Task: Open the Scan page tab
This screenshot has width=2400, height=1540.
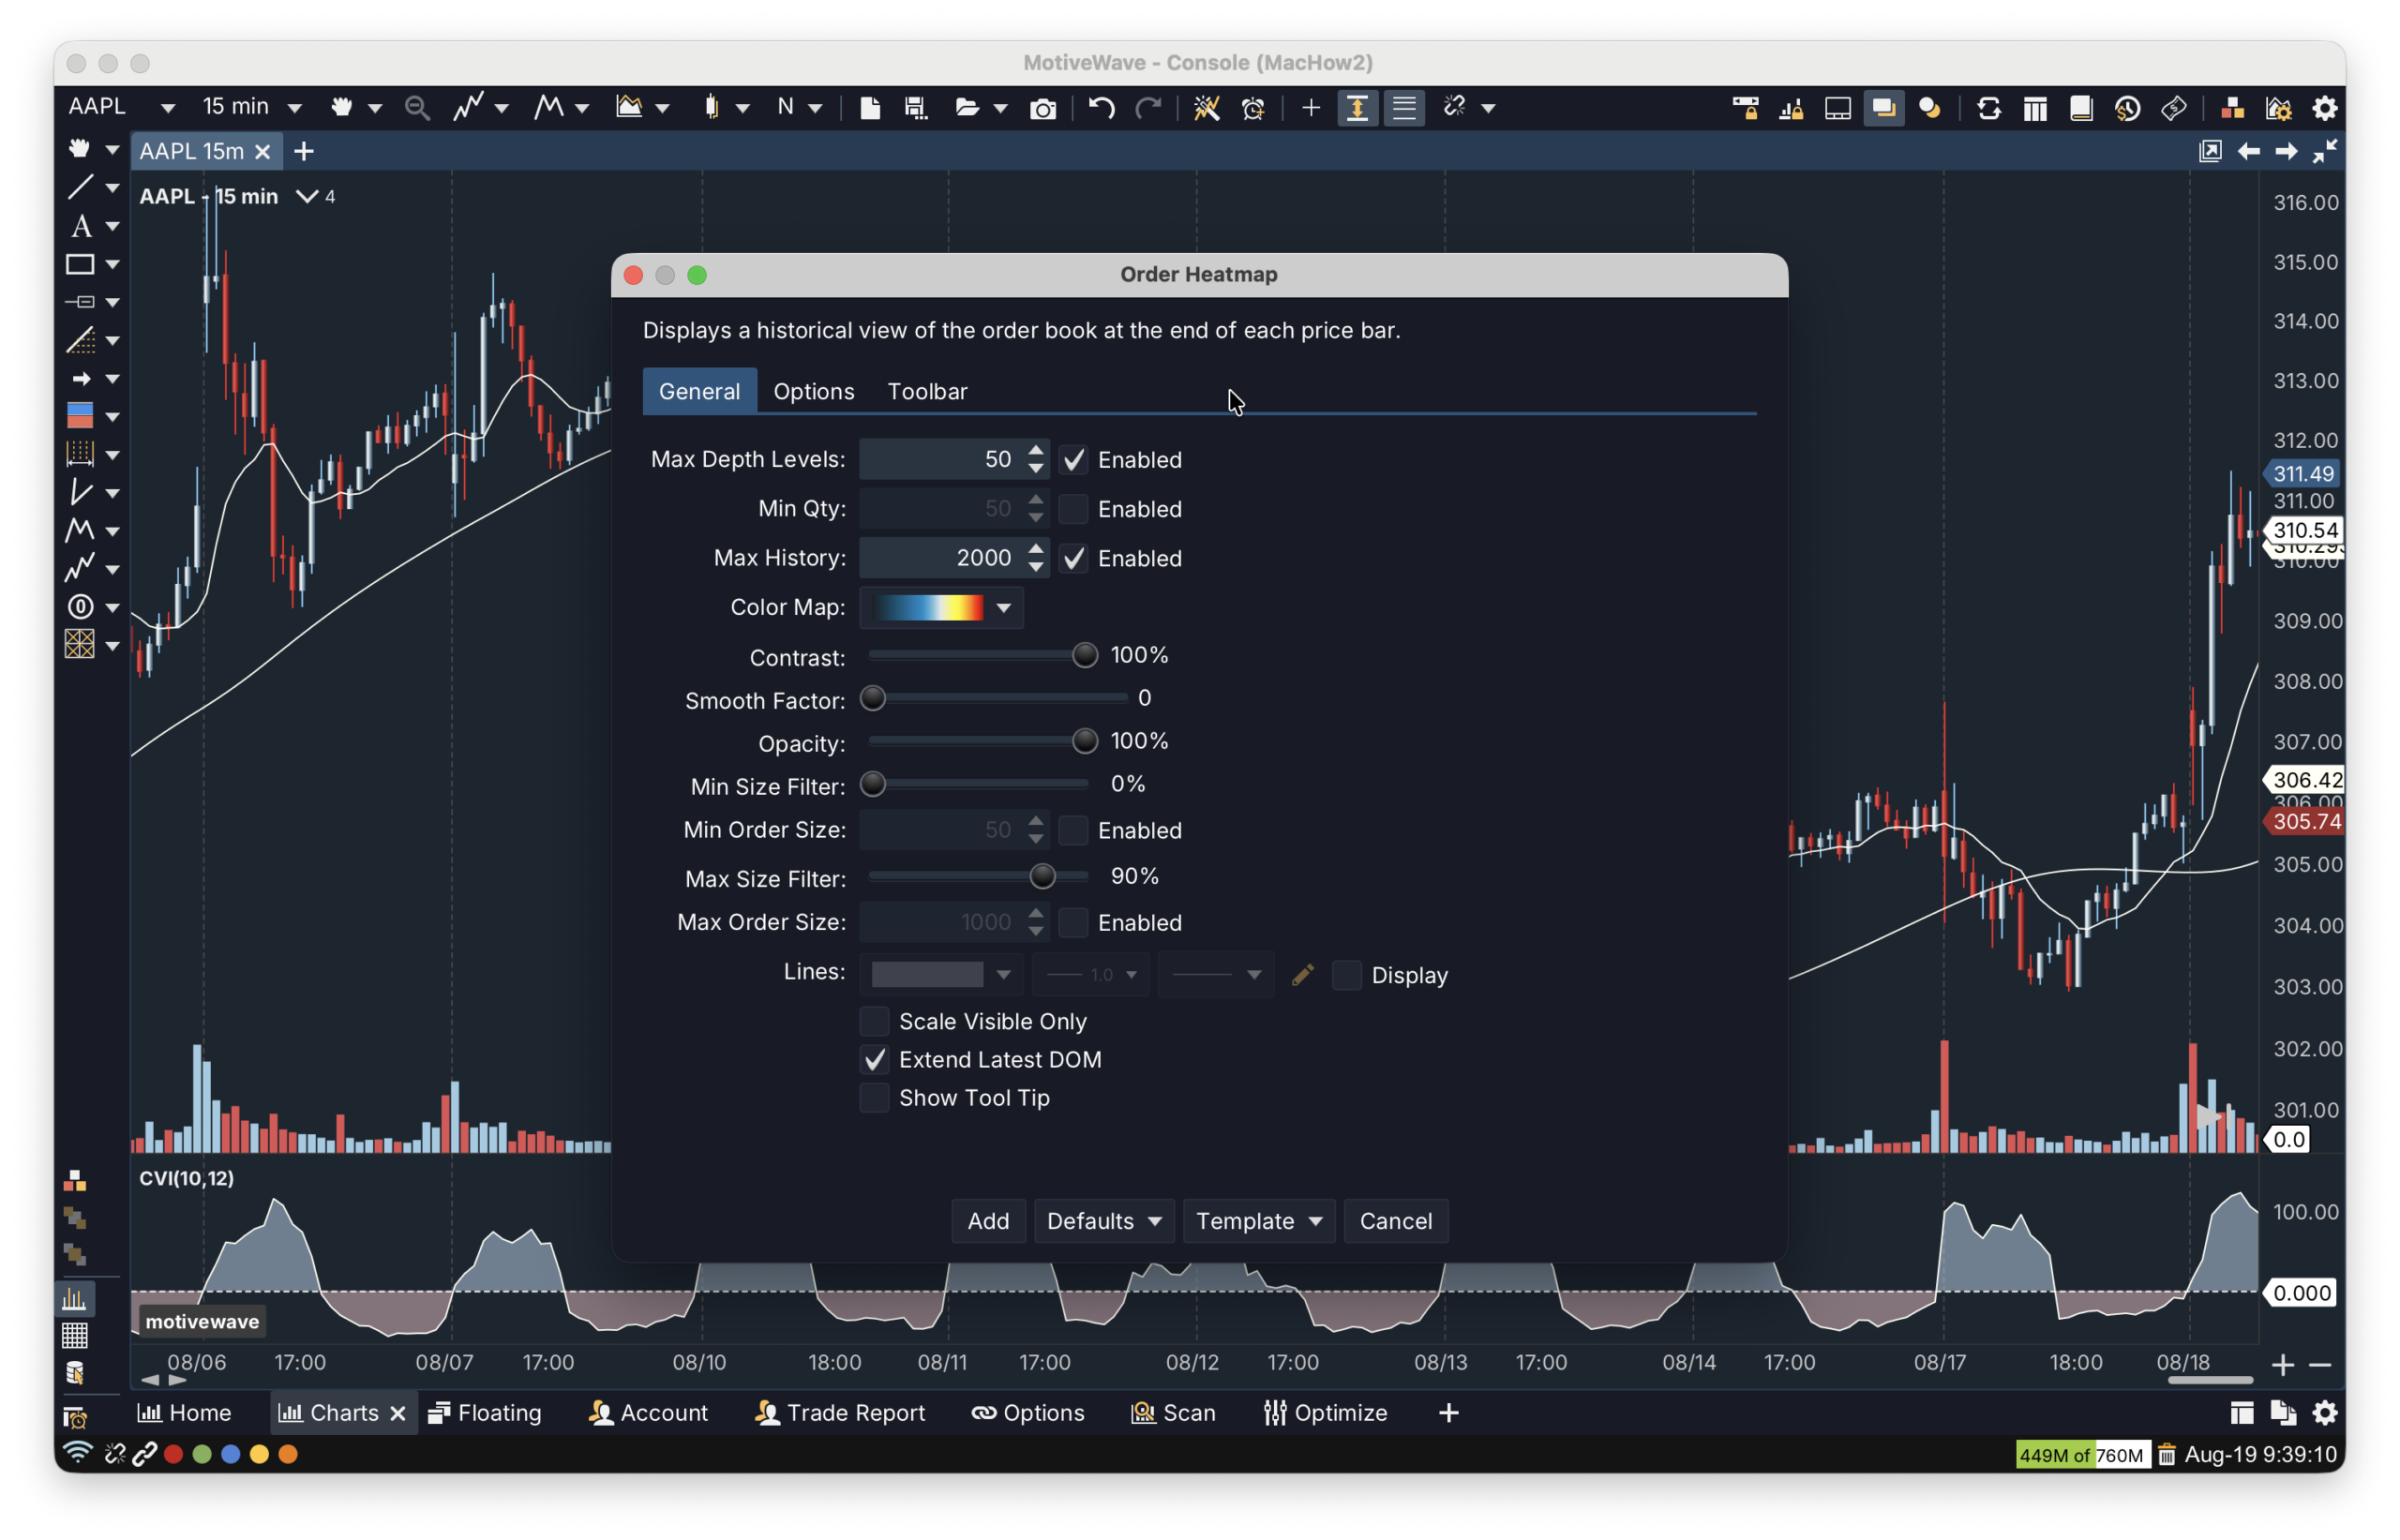Action: pos(1173,1413)
